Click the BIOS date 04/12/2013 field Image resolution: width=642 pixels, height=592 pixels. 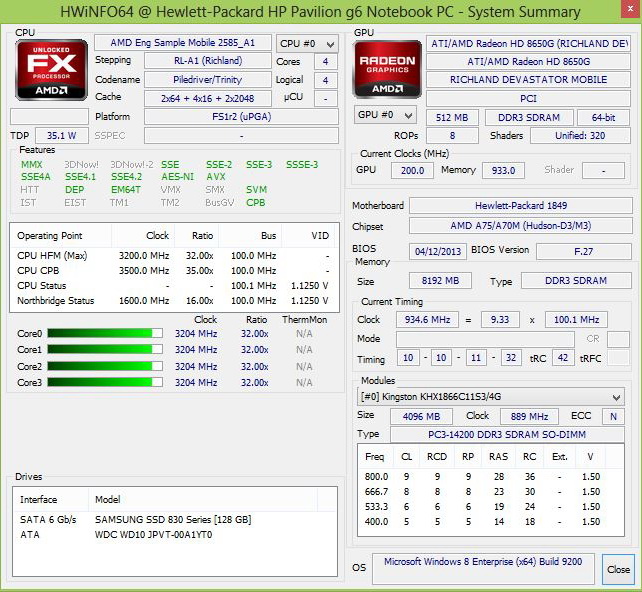pos(438,251)
